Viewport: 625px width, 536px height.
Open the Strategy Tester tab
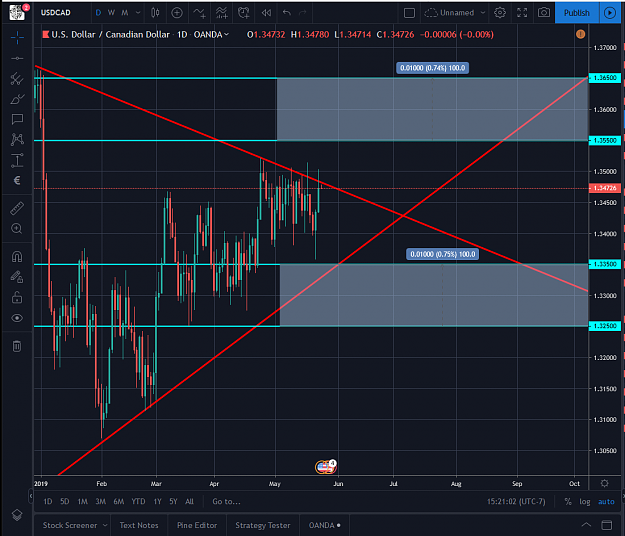tap(263, 525)
